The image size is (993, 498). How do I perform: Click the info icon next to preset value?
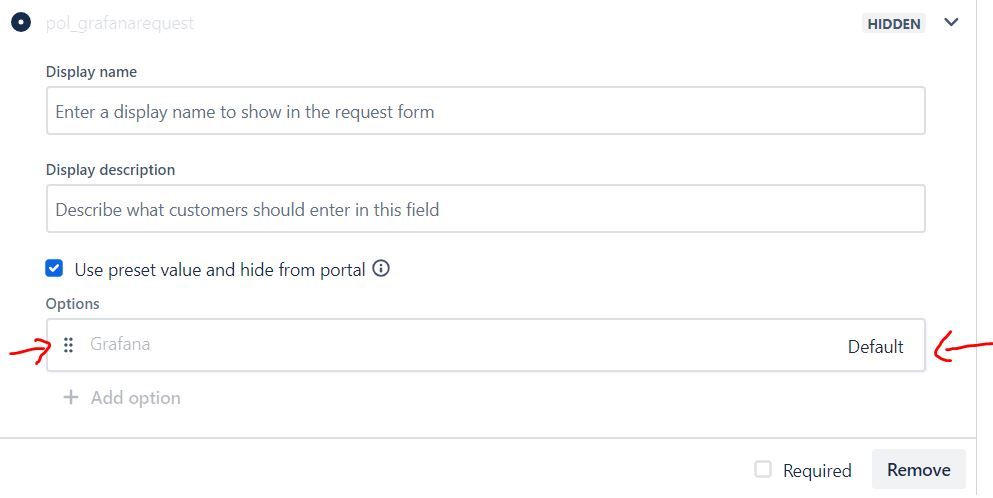pos(381,269)
